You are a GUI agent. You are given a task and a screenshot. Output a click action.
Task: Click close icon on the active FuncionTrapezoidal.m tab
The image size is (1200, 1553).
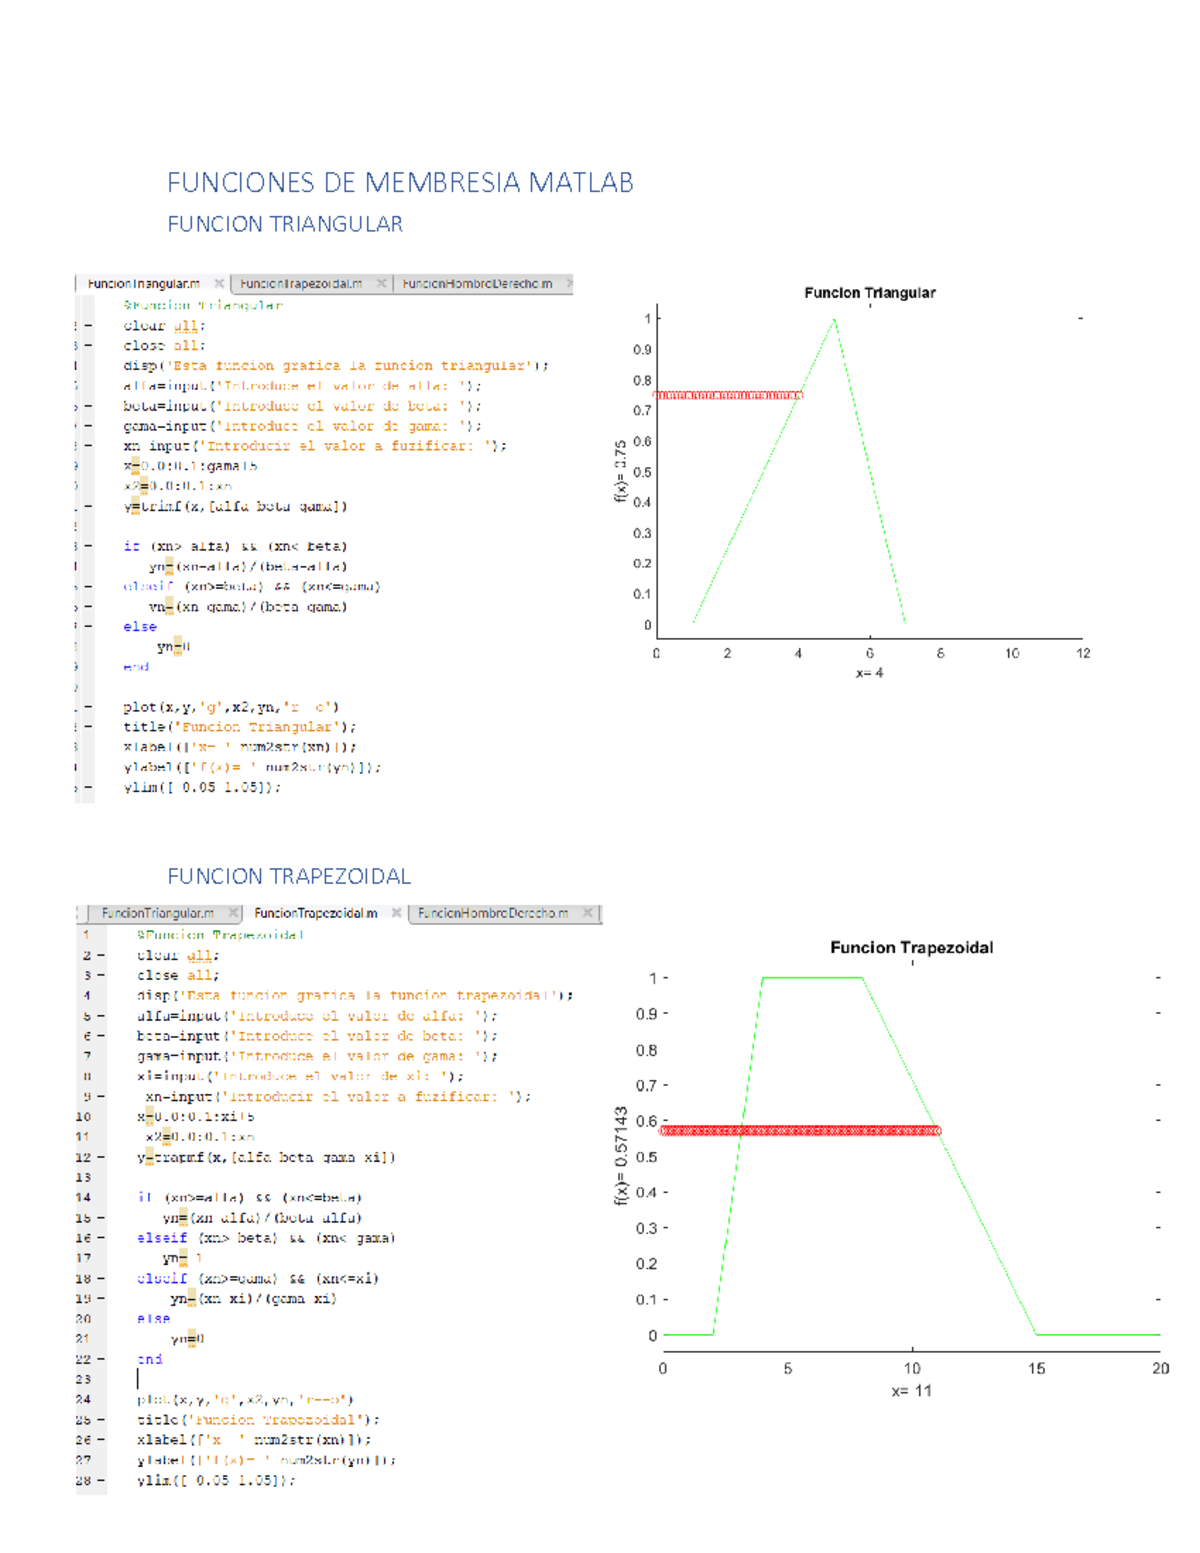click(x=397, y=913)
